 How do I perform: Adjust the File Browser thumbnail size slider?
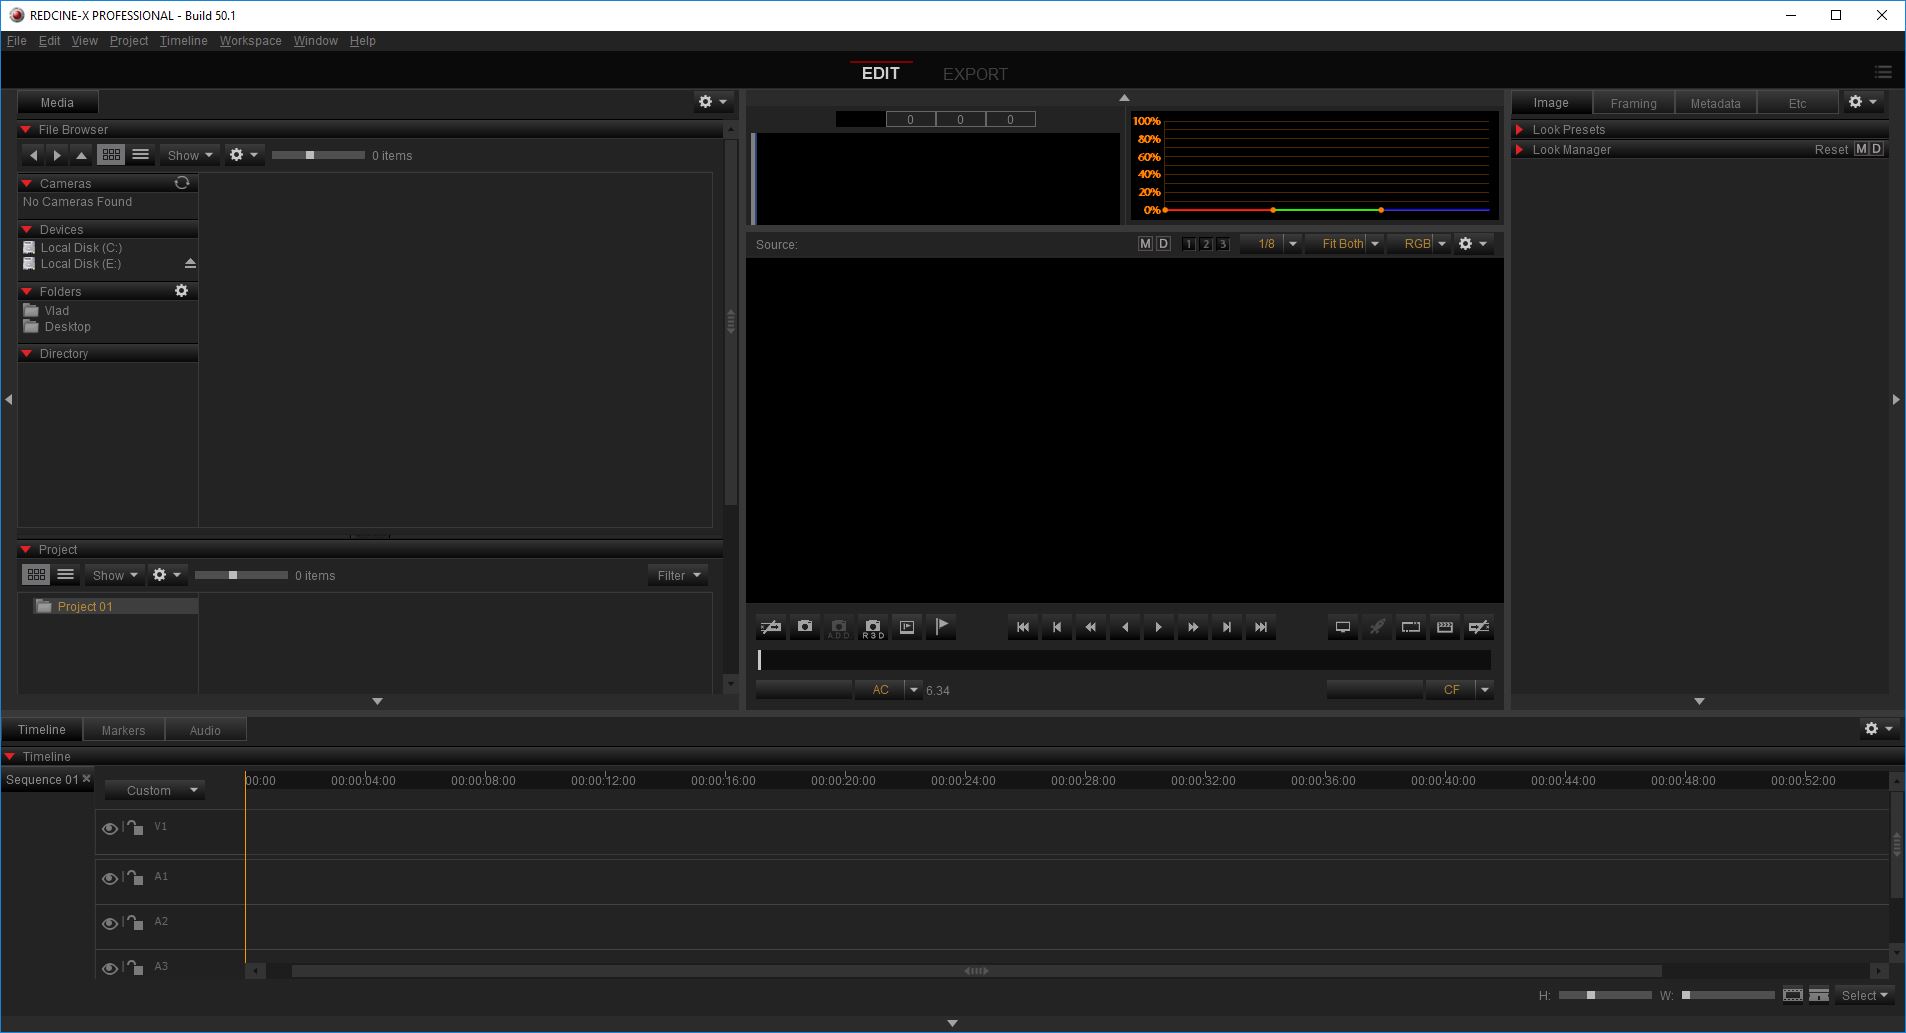318,155
